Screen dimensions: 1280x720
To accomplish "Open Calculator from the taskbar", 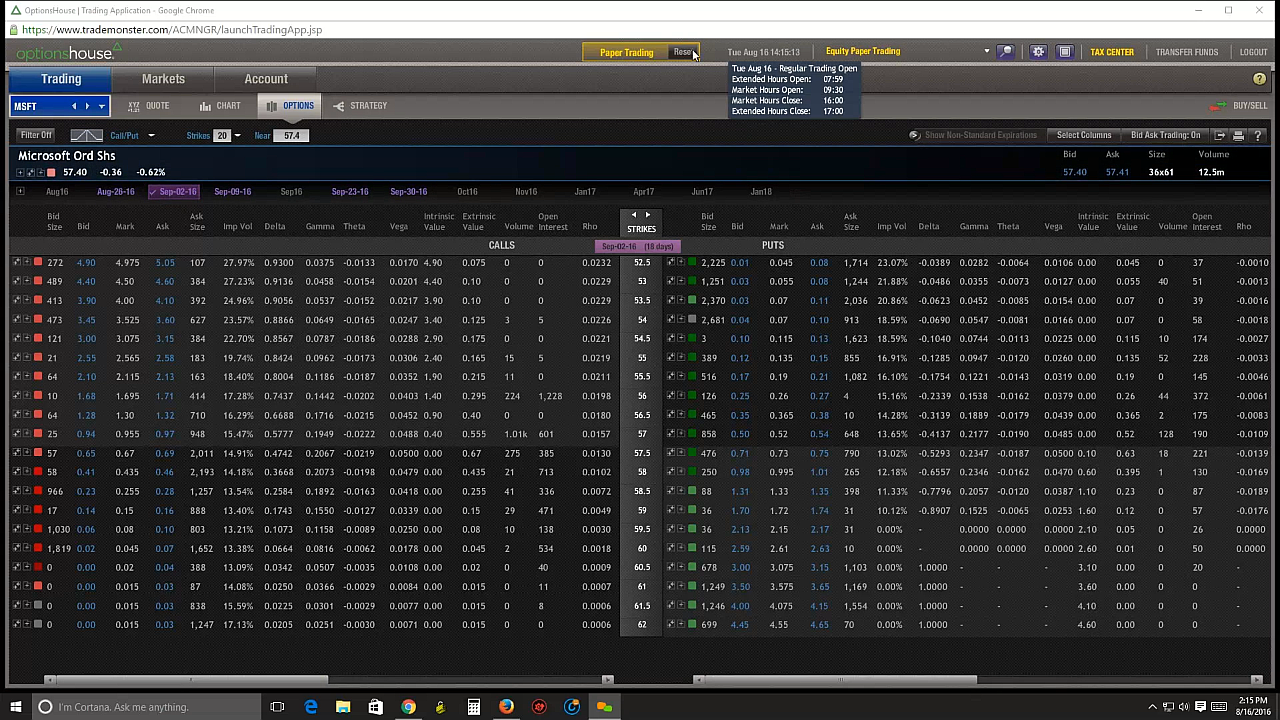I will [x=474, y=707].
